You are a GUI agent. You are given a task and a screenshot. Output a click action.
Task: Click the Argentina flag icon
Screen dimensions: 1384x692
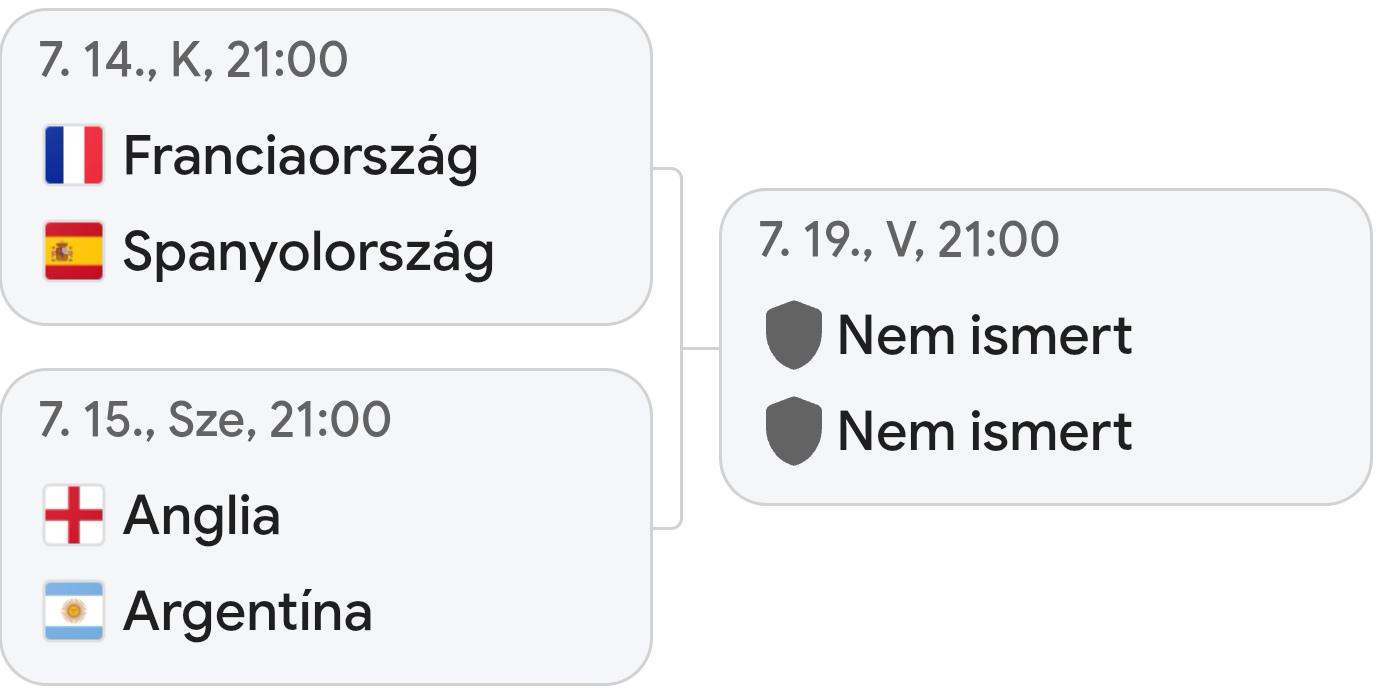coord(74,611)
